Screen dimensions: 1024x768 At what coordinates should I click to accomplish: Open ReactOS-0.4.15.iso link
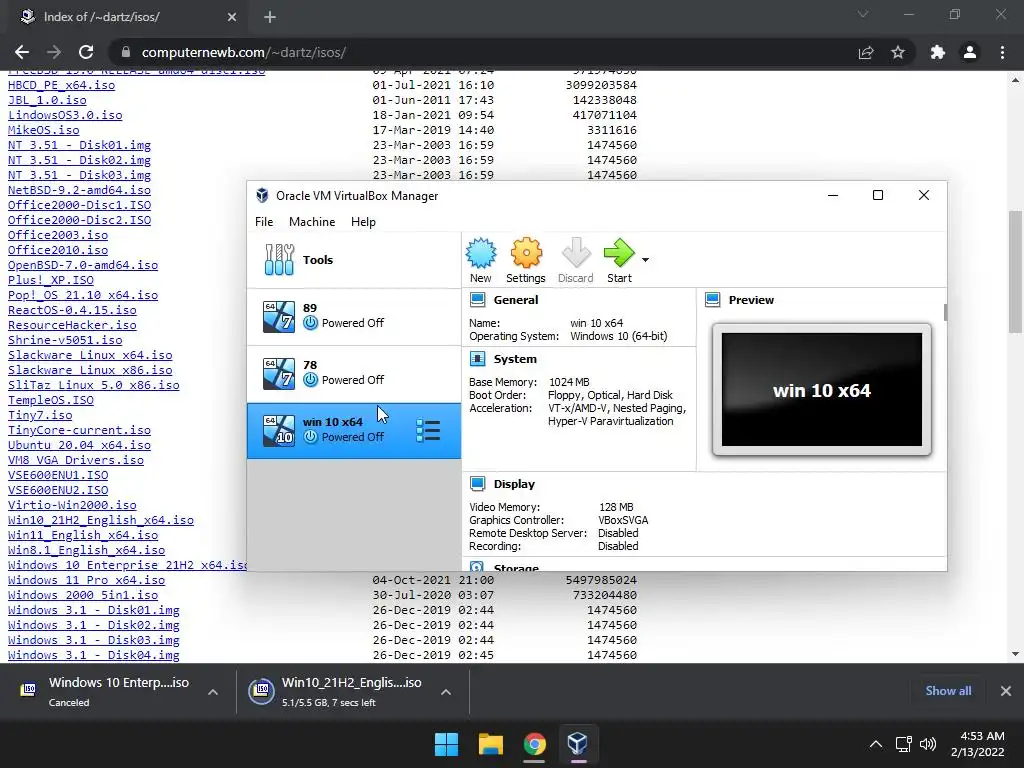[72, 310]
